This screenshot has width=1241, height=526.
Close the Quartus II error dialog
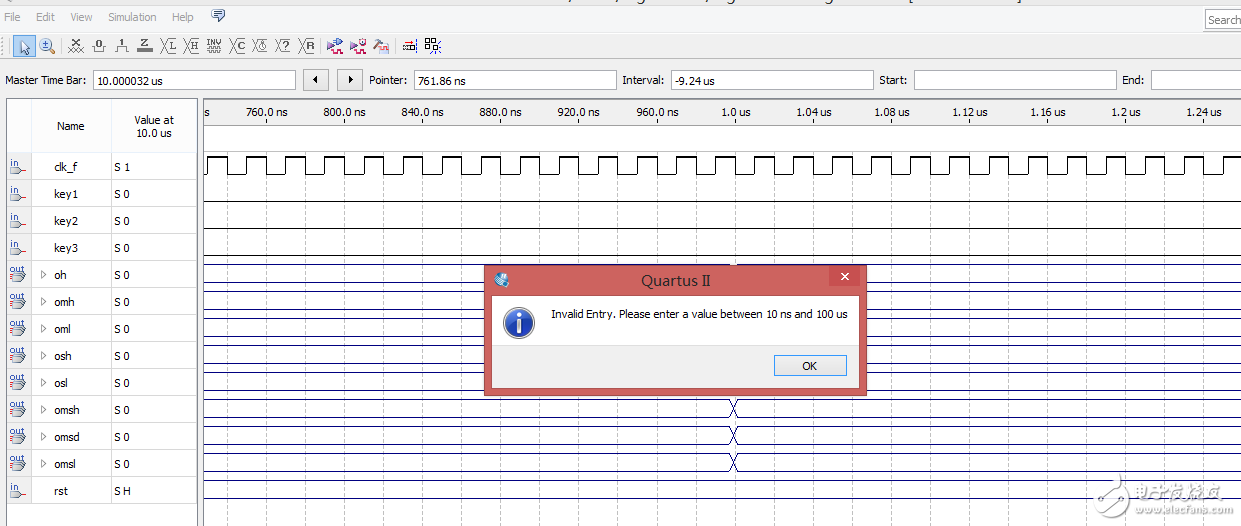(845, 277)
